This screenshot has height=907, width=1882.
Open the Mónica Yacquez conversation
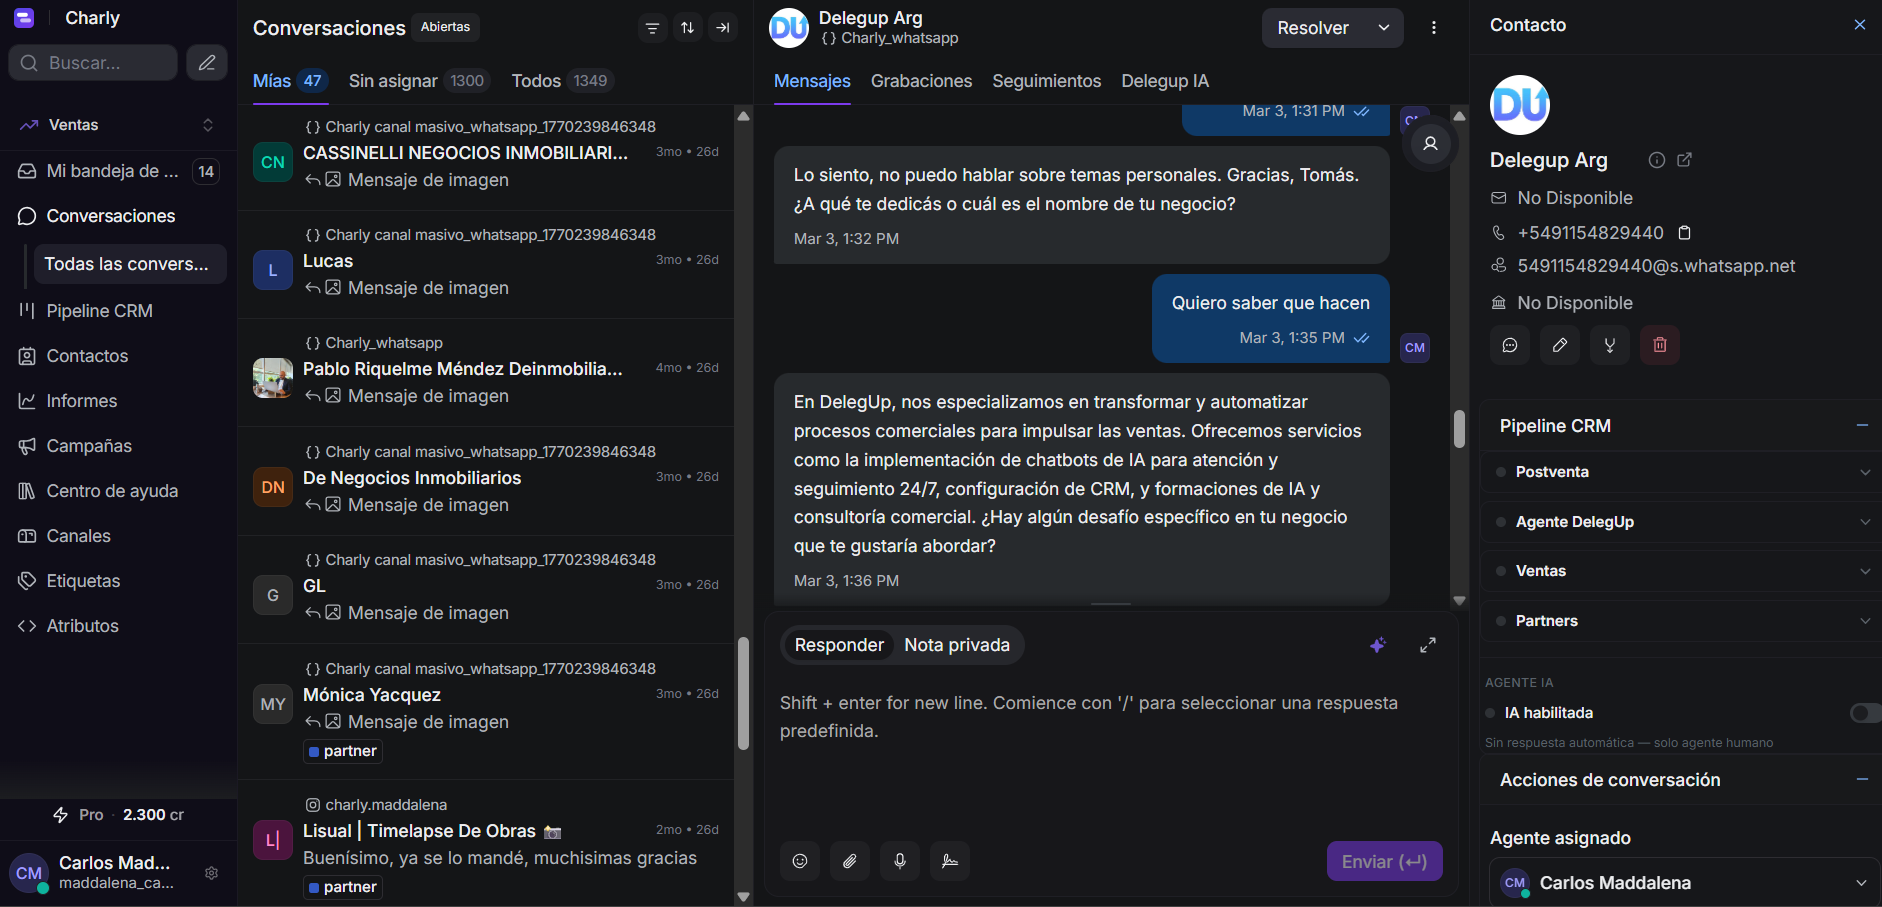tap(486, 712)
